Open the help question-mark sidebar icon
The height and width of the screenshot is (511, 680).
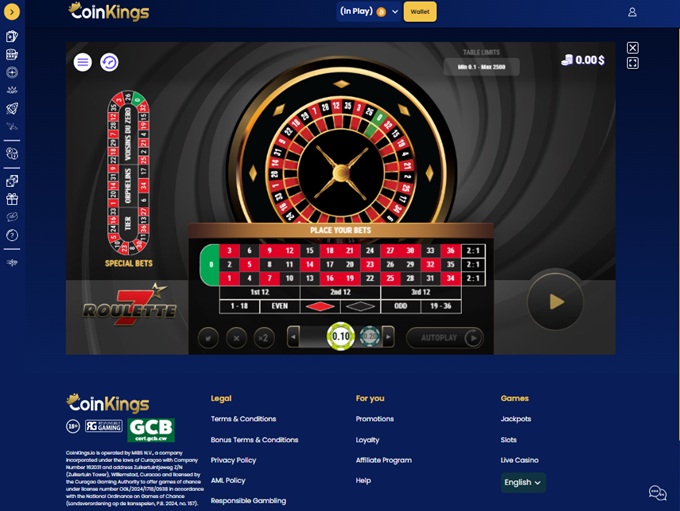pos(12,236)
